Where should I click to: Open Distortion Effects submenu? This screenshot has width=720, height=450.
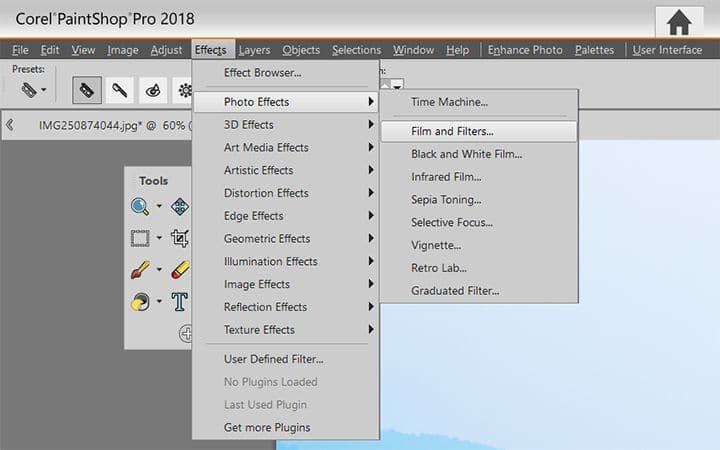(285, 193)
